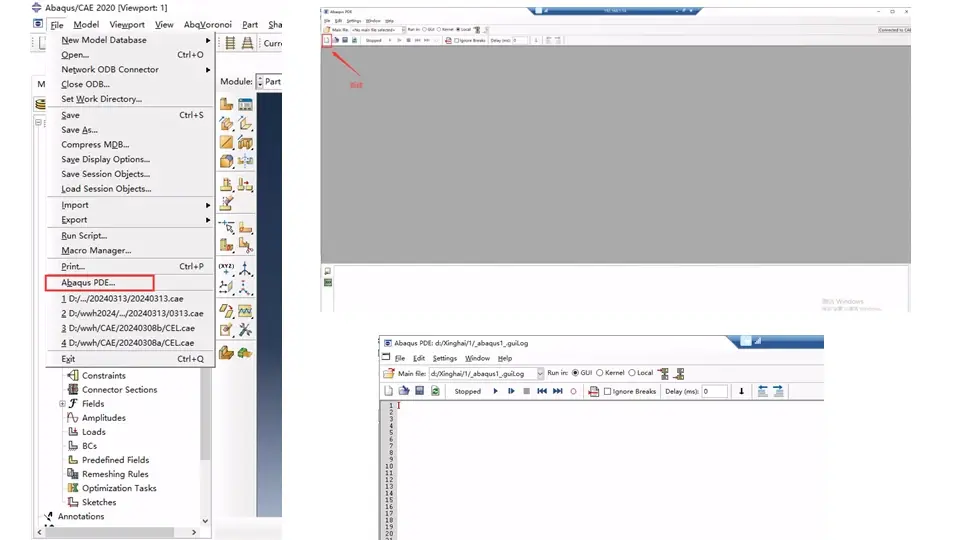Select the Kernel radio button
960x540 pixels.
(600, 373)
